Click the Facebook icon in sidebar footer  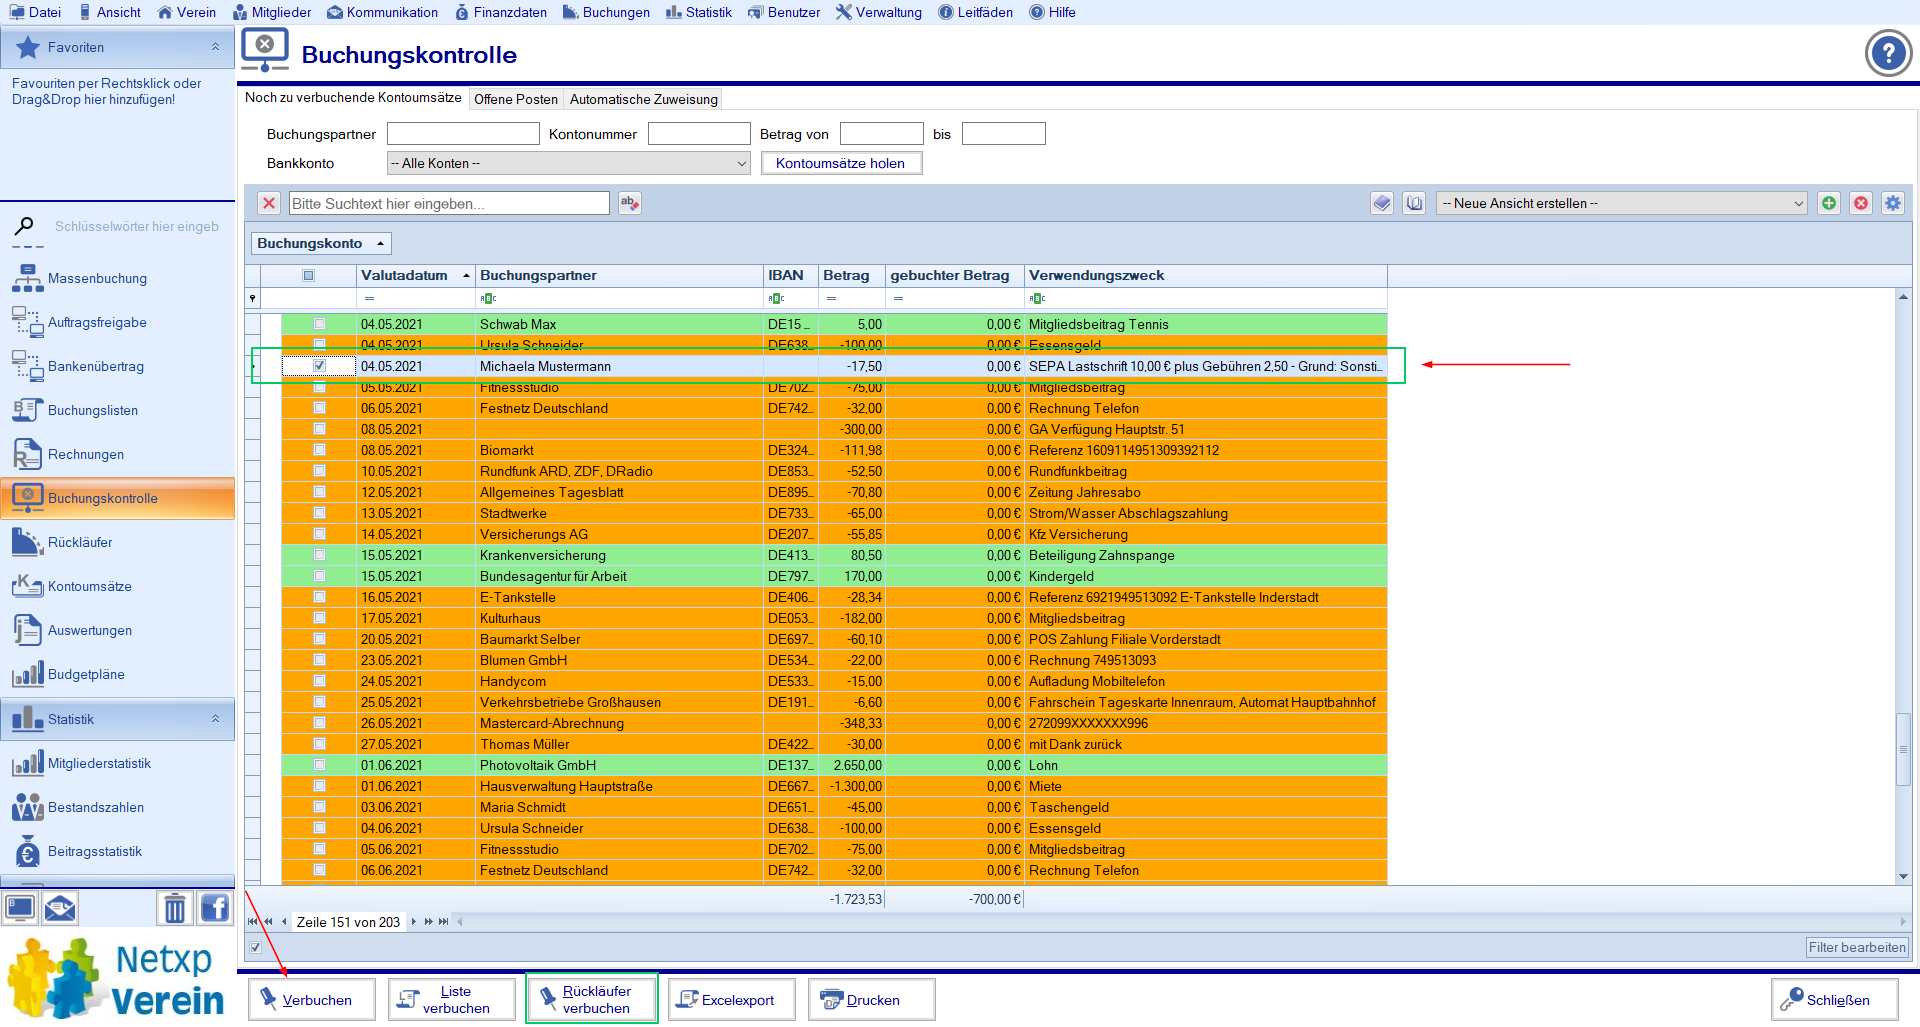(x=215, y=908)
